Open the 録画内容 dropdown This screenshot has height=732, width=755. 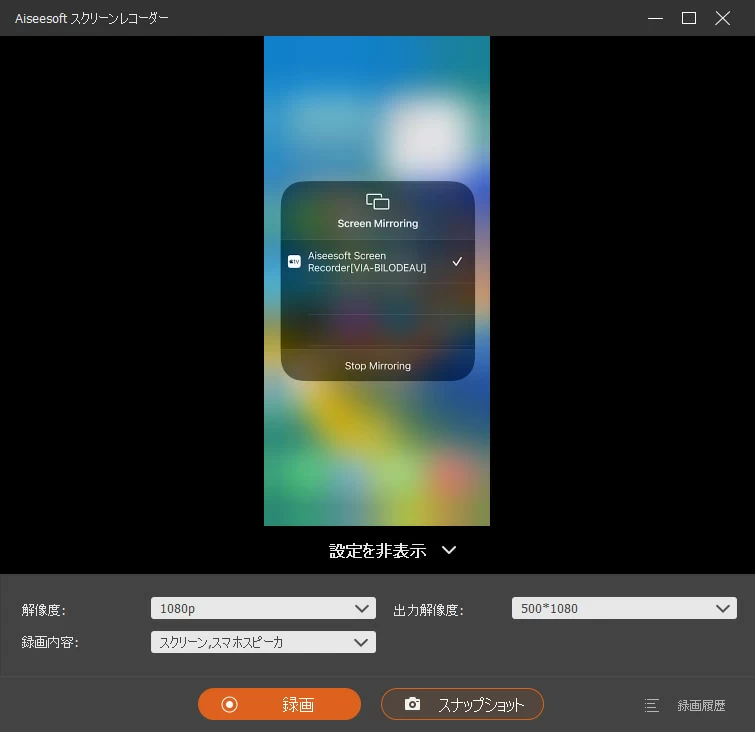click(x=263, y=642)
